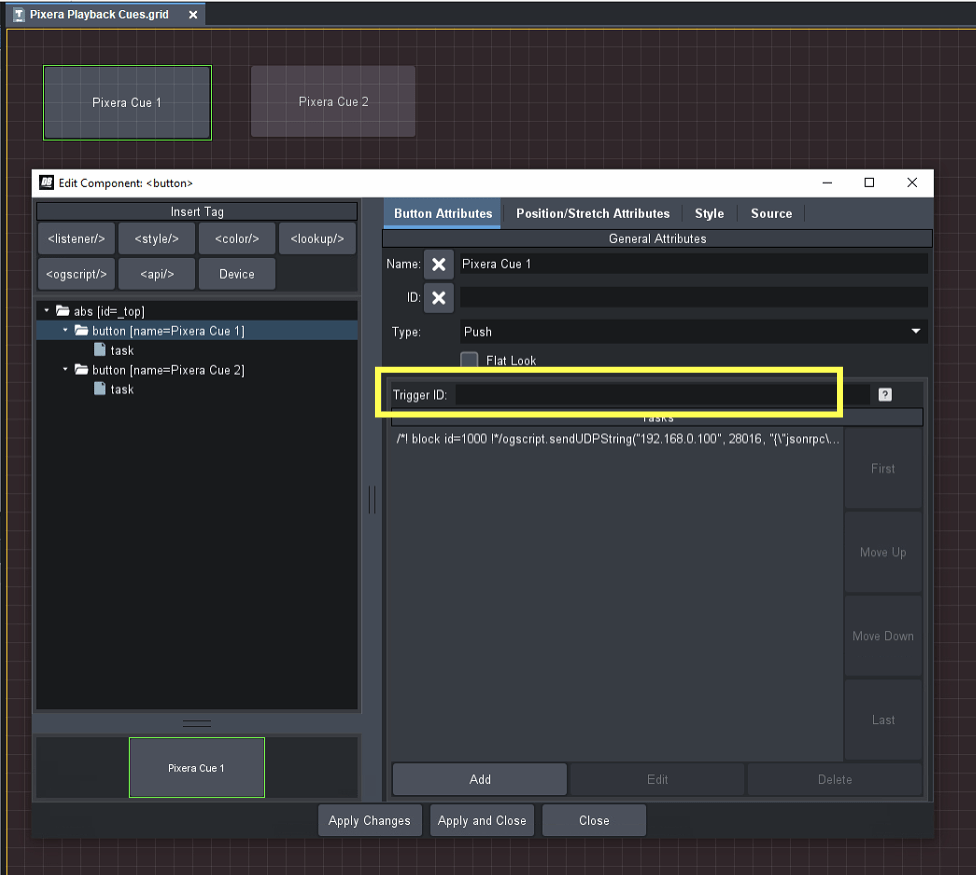The image size is (976, 875).
Task: Click the Add task button
Action: pos(480,779)
